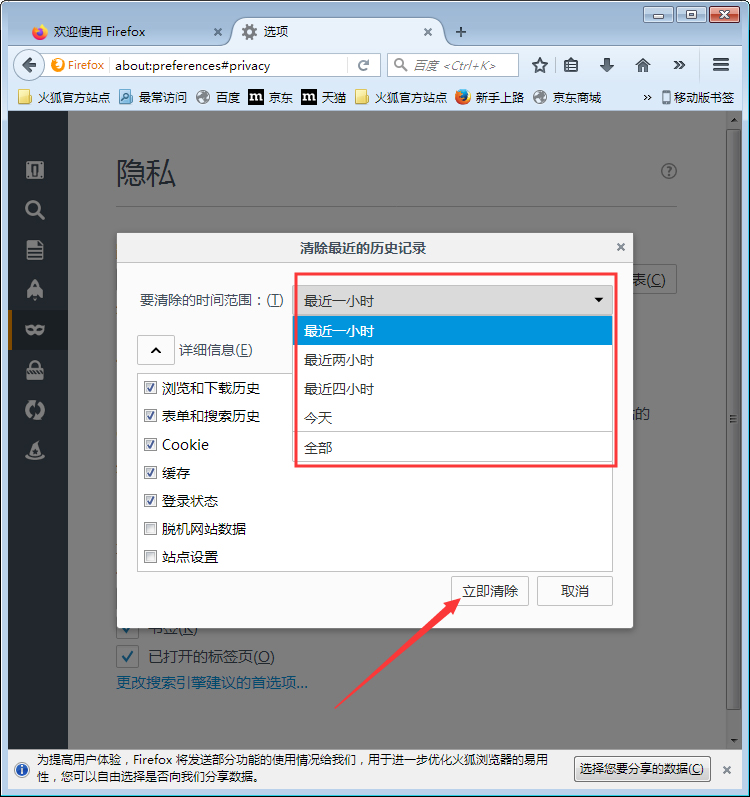Open the Search panel in preferences sidebar
The image size is (750, 797).
click(35, 210)
